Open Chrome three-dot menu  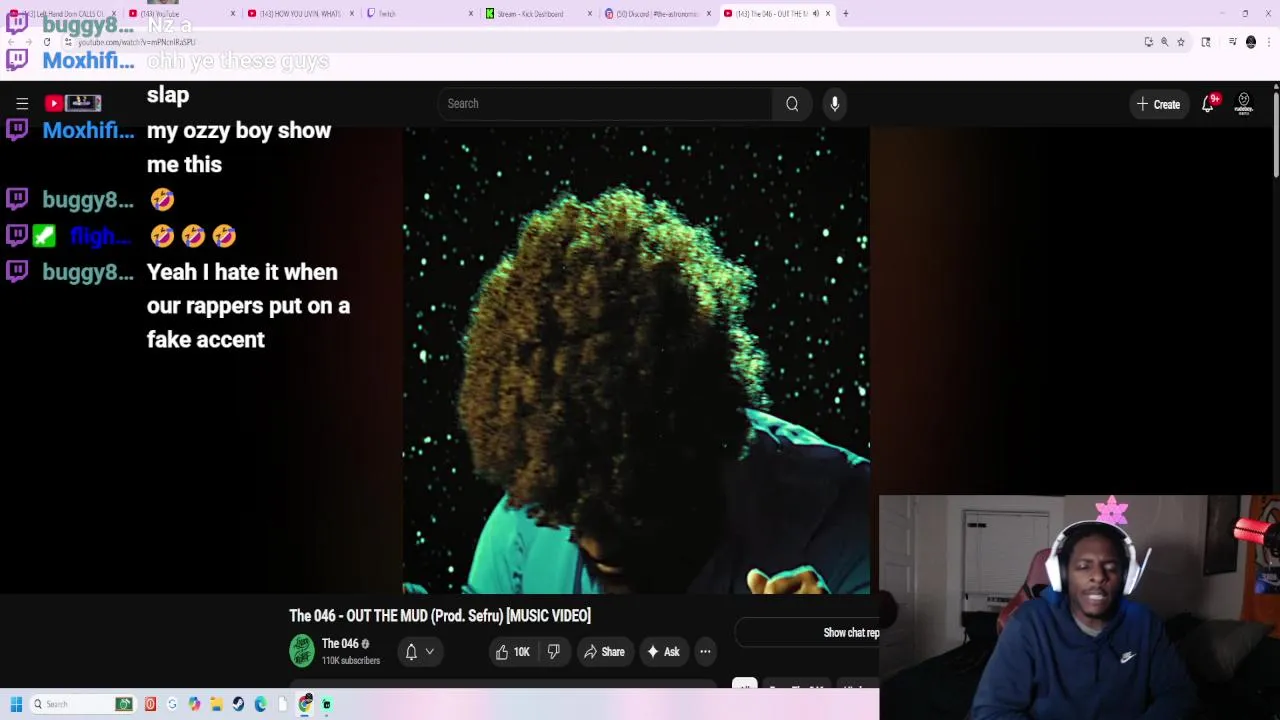click(x=1269, y=42)
